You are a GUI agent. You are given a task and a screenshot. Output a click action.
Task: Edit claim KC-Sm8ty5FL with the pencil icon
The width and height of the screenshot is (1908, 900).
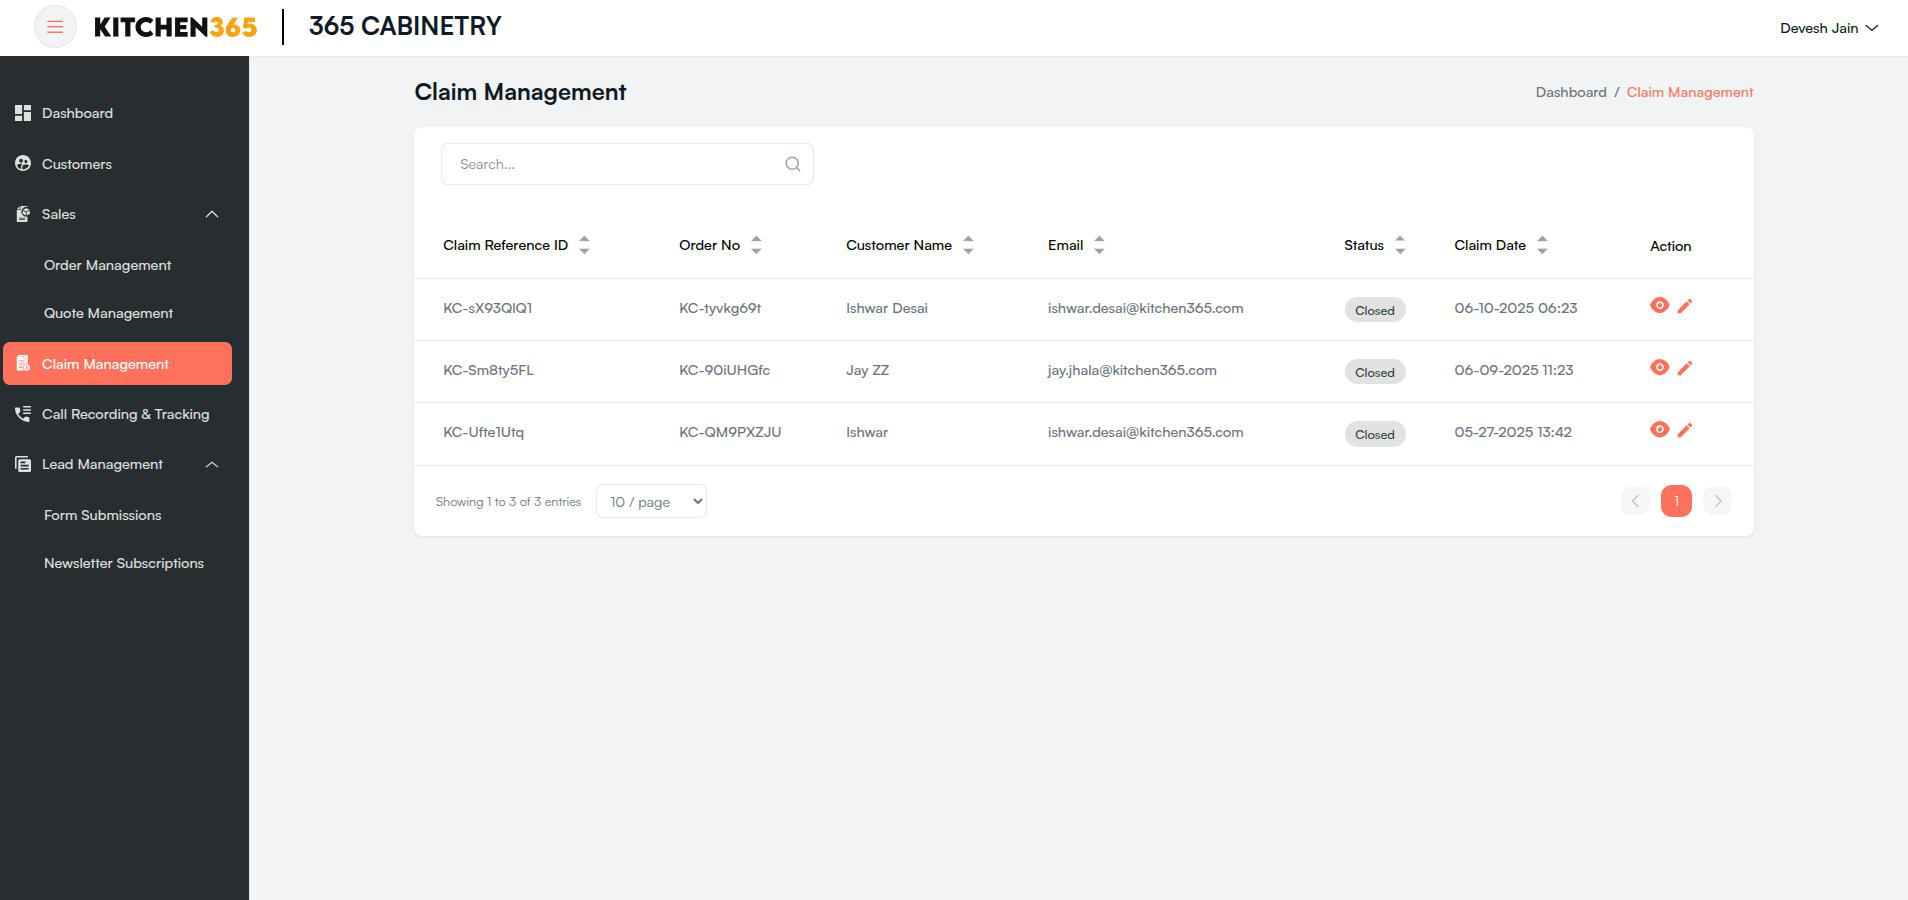pyautogui.click(x=1685, y=368)
